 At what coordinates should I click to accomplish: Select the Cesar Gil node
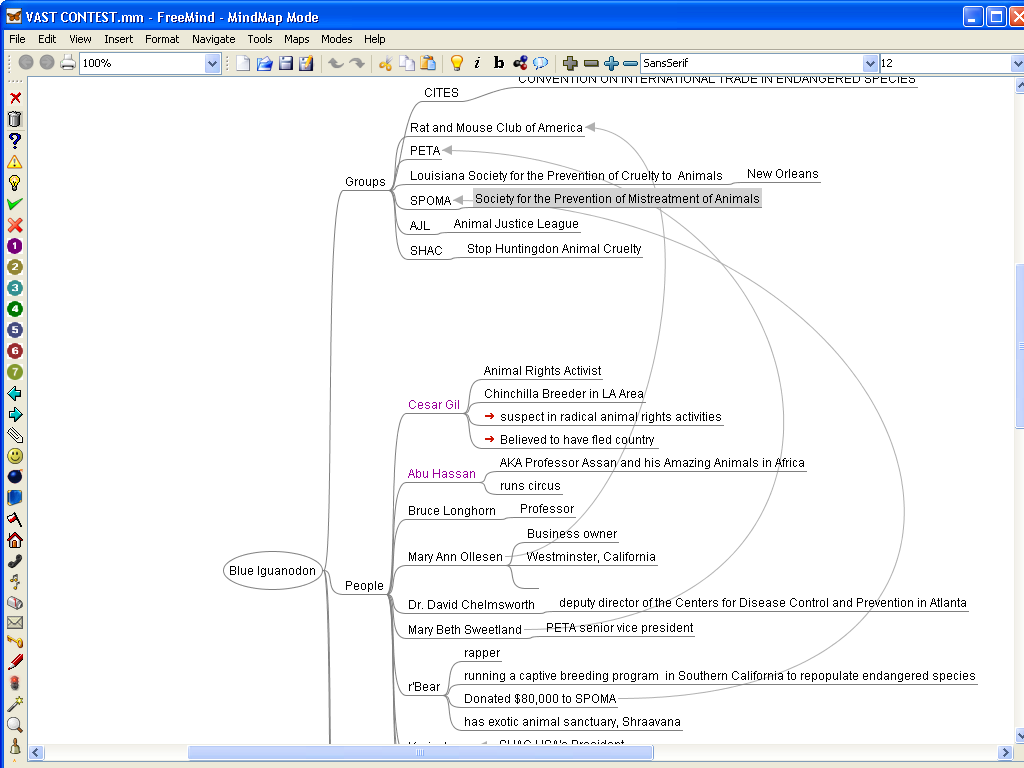[x=433, y=405]
